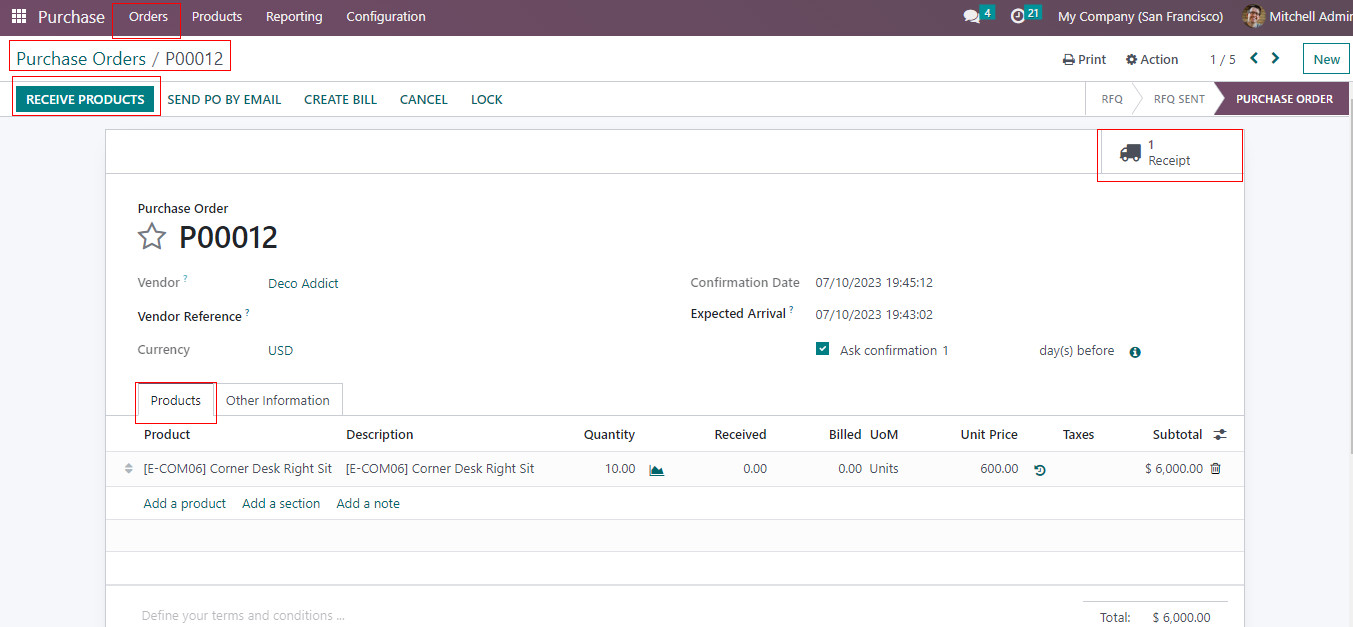Click the unit price history icon

coord(1040,469)
